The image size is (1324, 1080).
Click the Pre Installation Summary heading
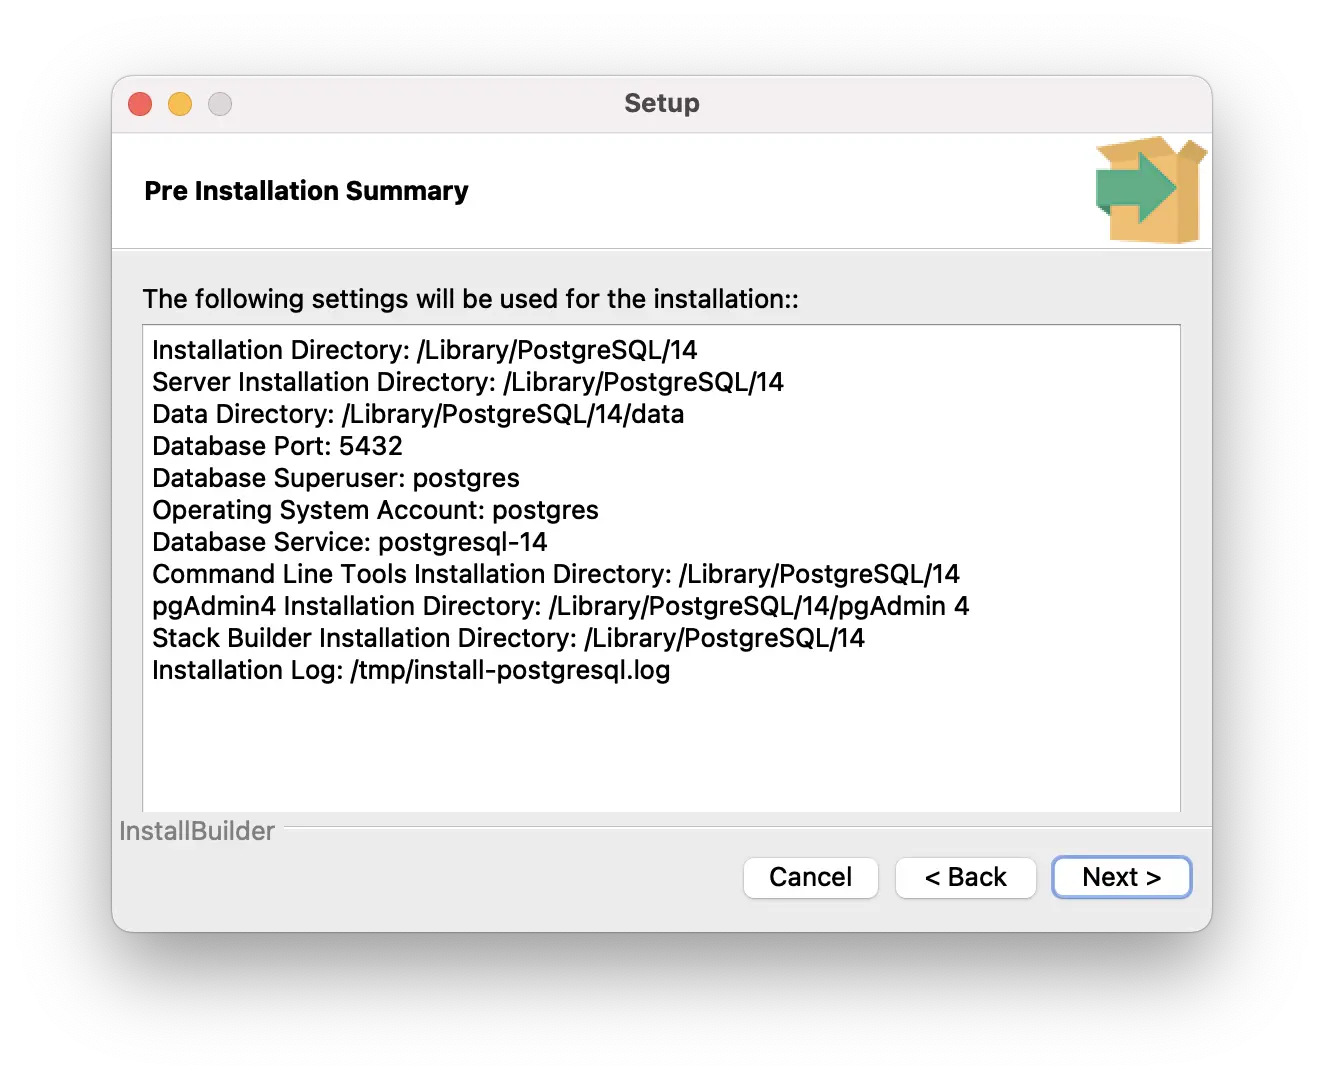(306, 191)
